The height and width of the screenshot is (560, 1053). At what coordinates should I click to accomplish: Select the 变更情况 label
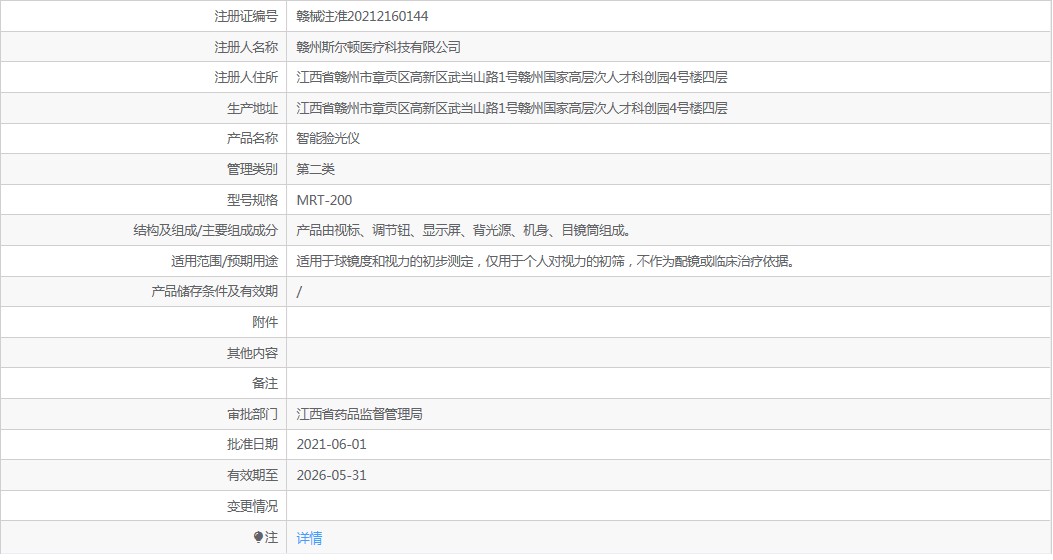point(253,506)
